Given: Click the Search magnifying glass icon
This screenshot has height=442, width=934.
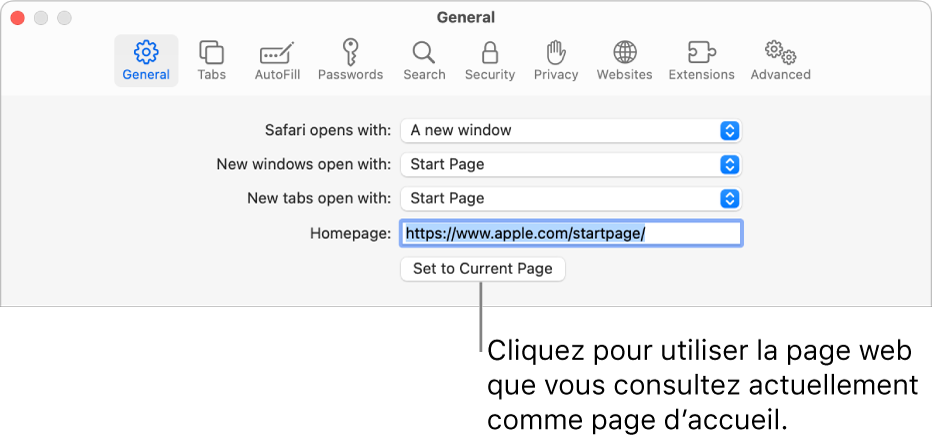Looking at the screenshot, I should [424, 52].
